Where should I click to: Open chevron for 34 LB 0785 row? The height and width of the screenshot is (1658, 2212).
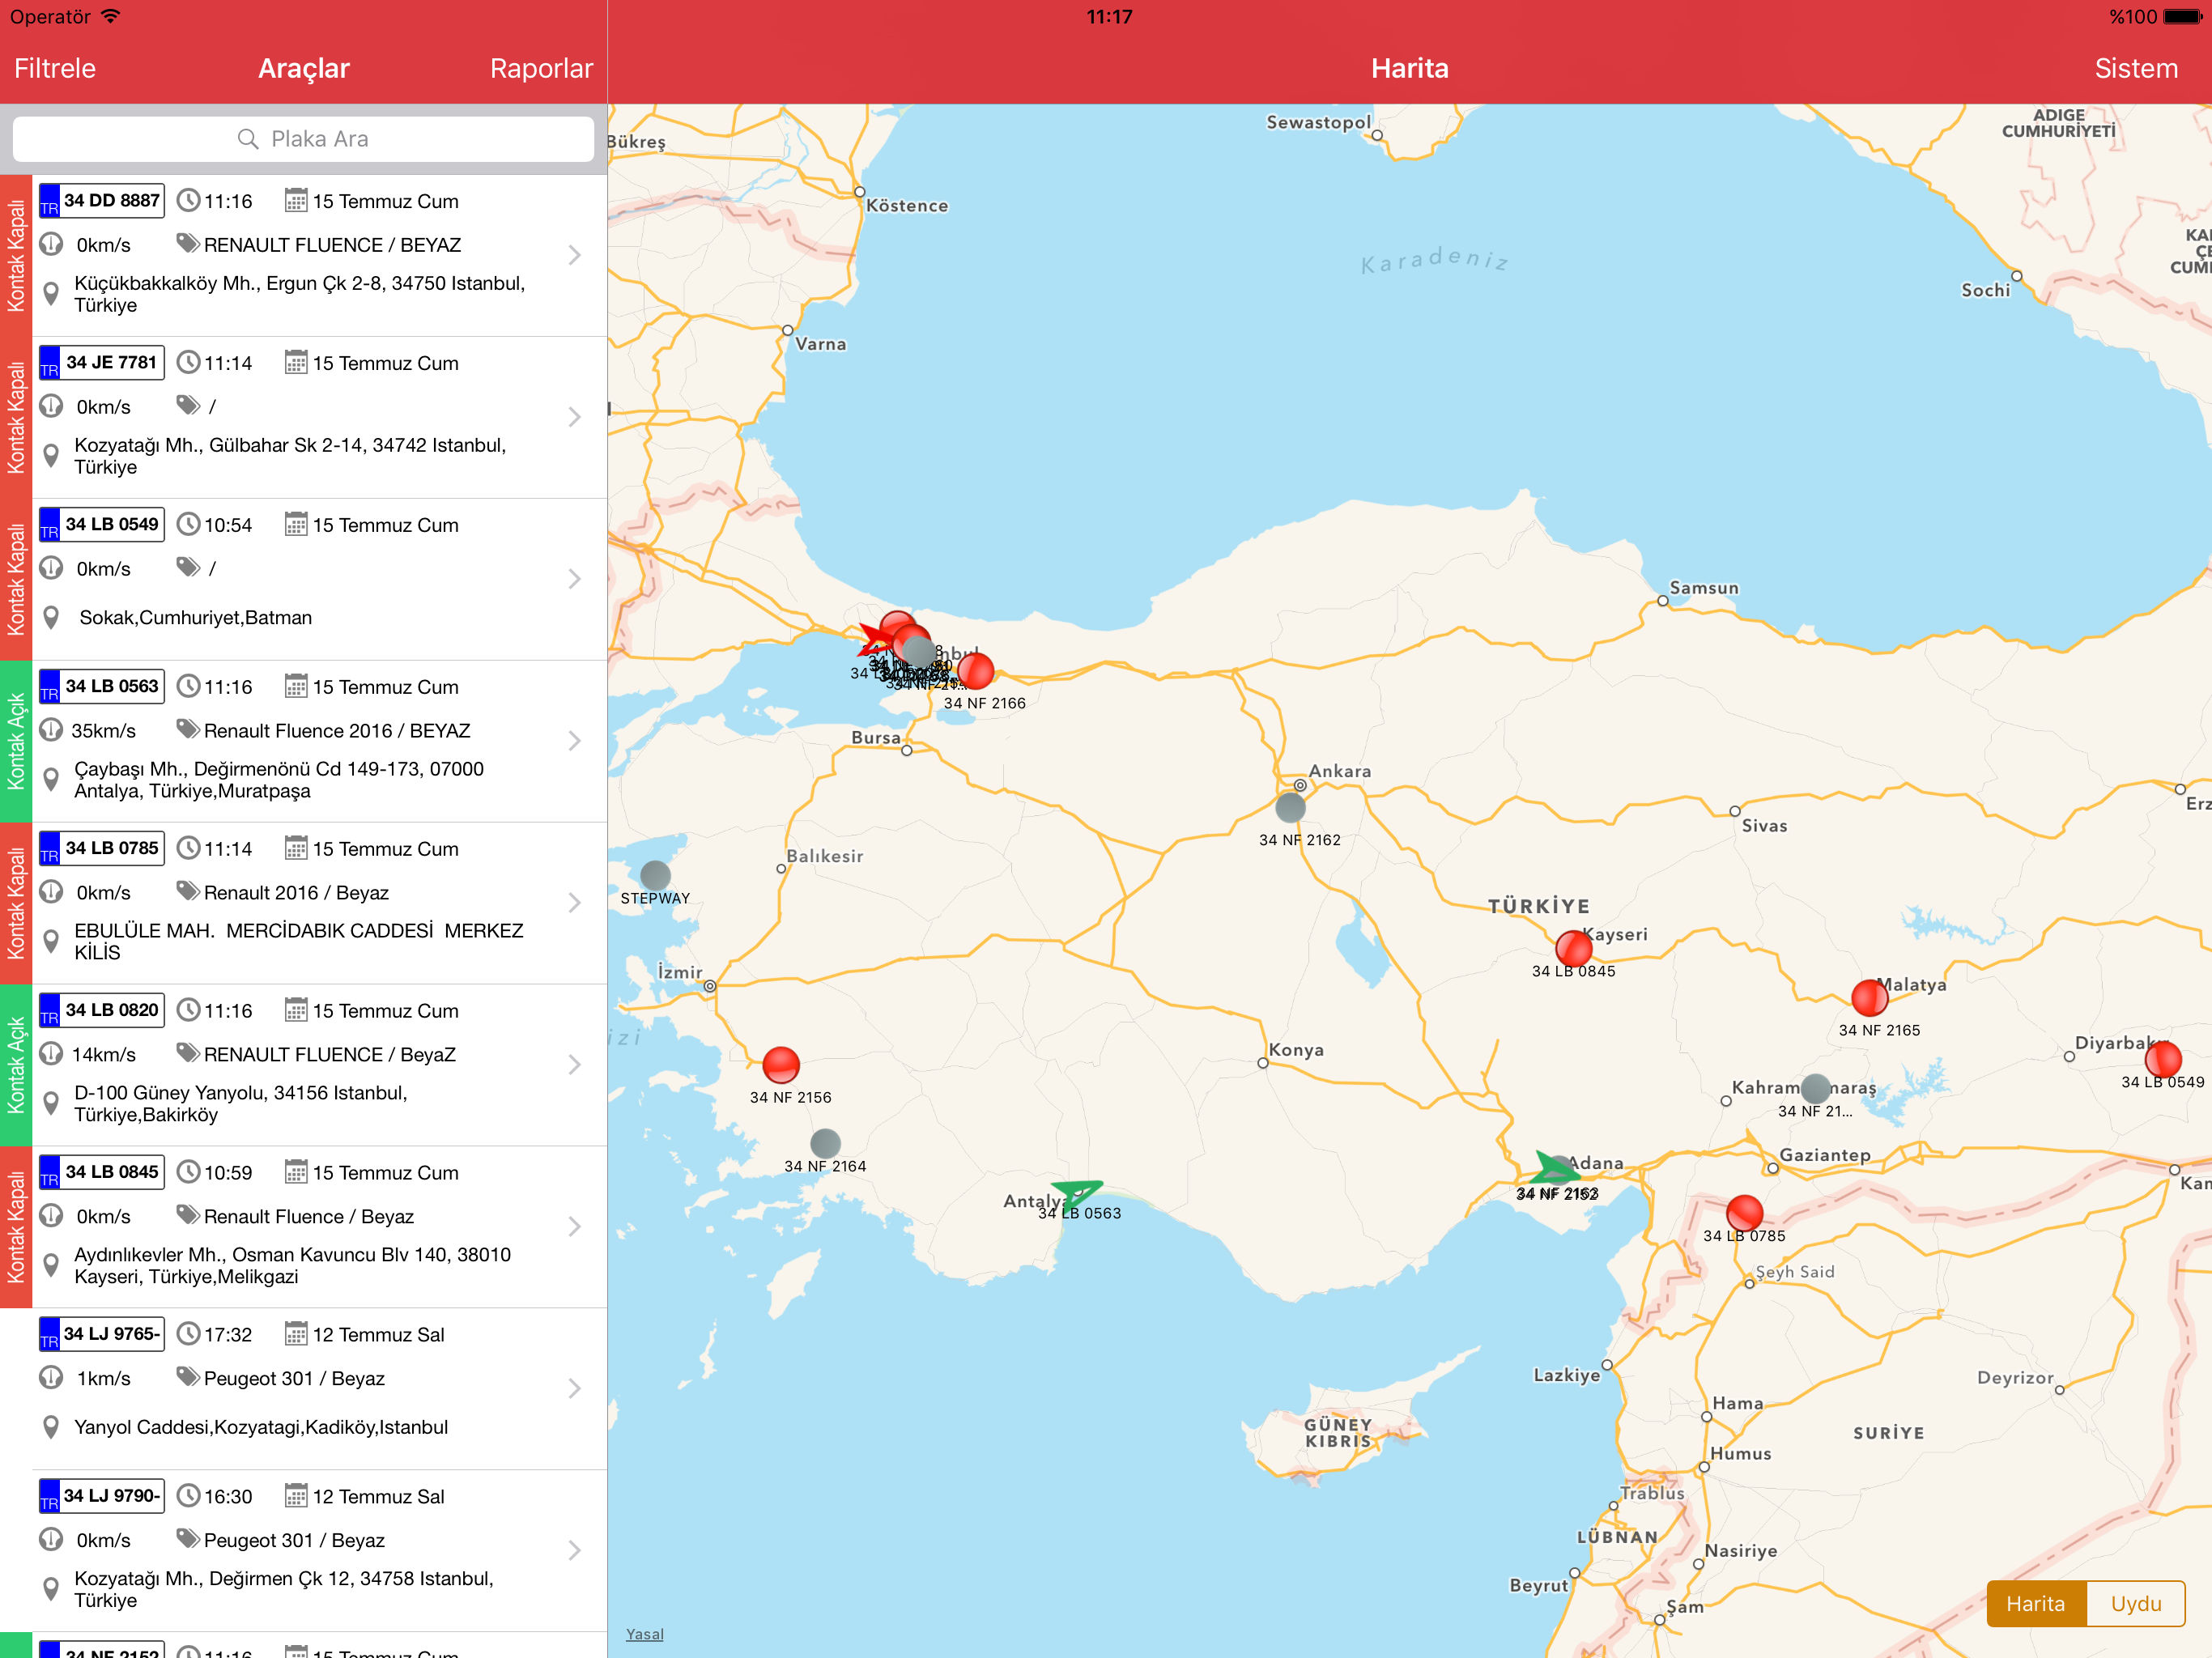coord(574,903)
